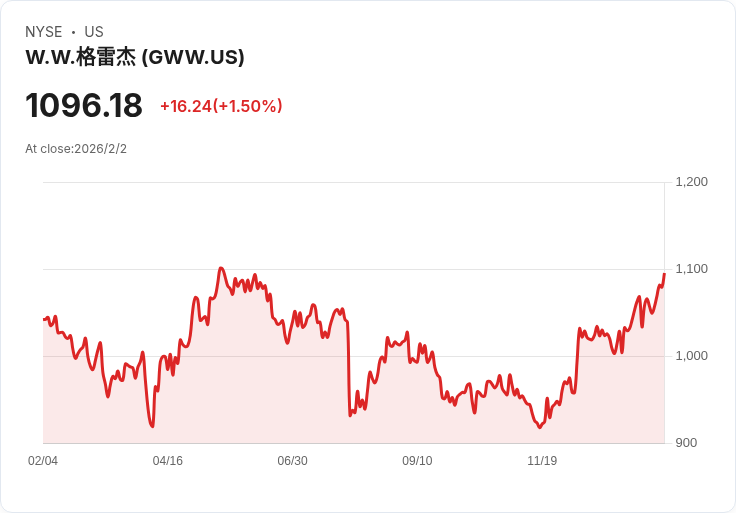The image size is (736, 513).
Task: Click the 1,200 y-axis price label
Action: point(691,182)
